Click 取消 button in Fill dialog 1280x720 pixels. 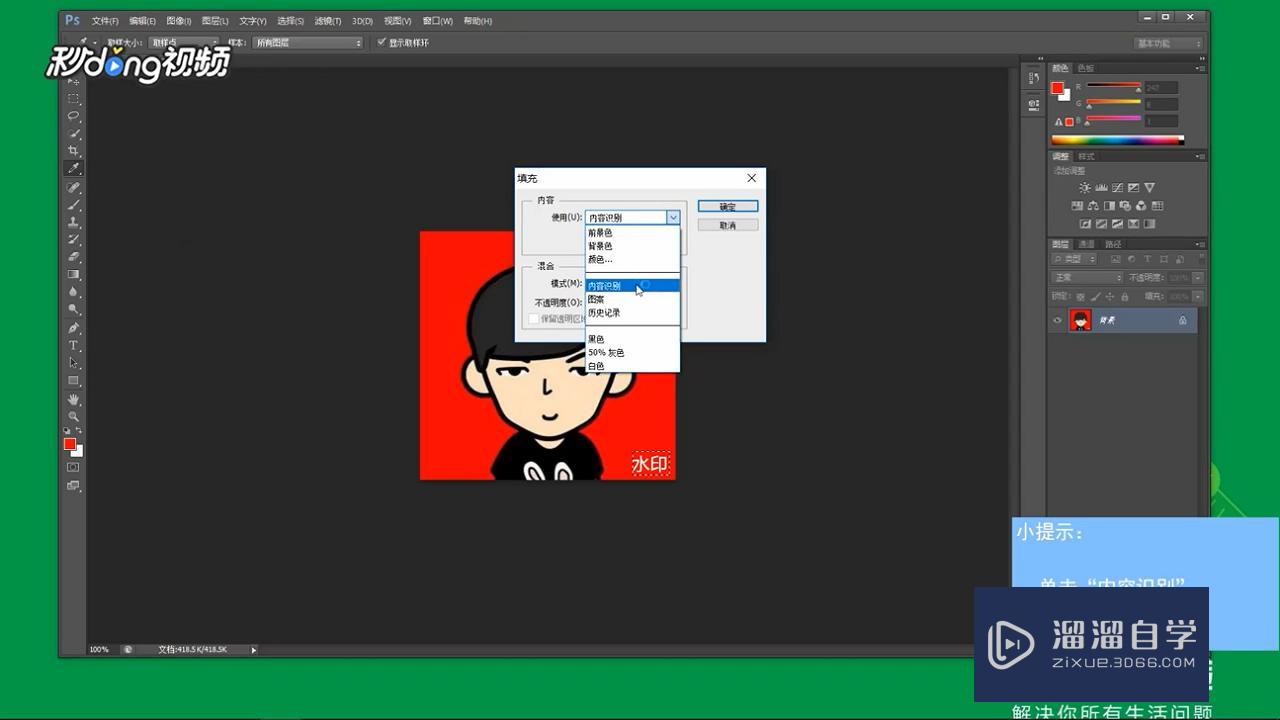(x=728, y=226)
